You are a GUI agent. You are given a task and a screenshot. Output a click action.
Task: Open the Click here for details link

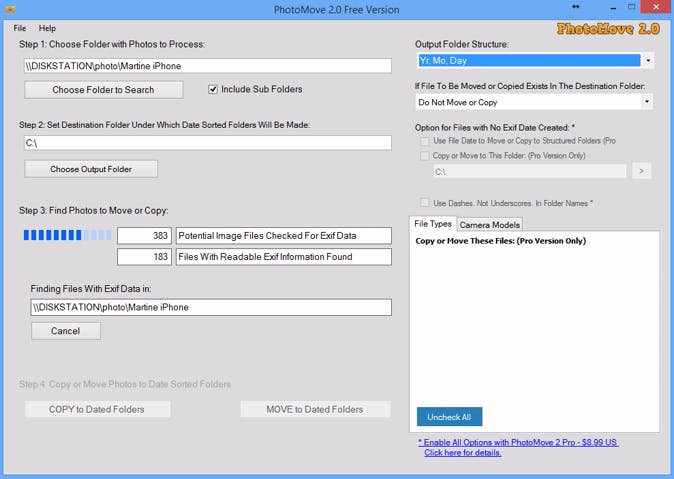(463, 453)
